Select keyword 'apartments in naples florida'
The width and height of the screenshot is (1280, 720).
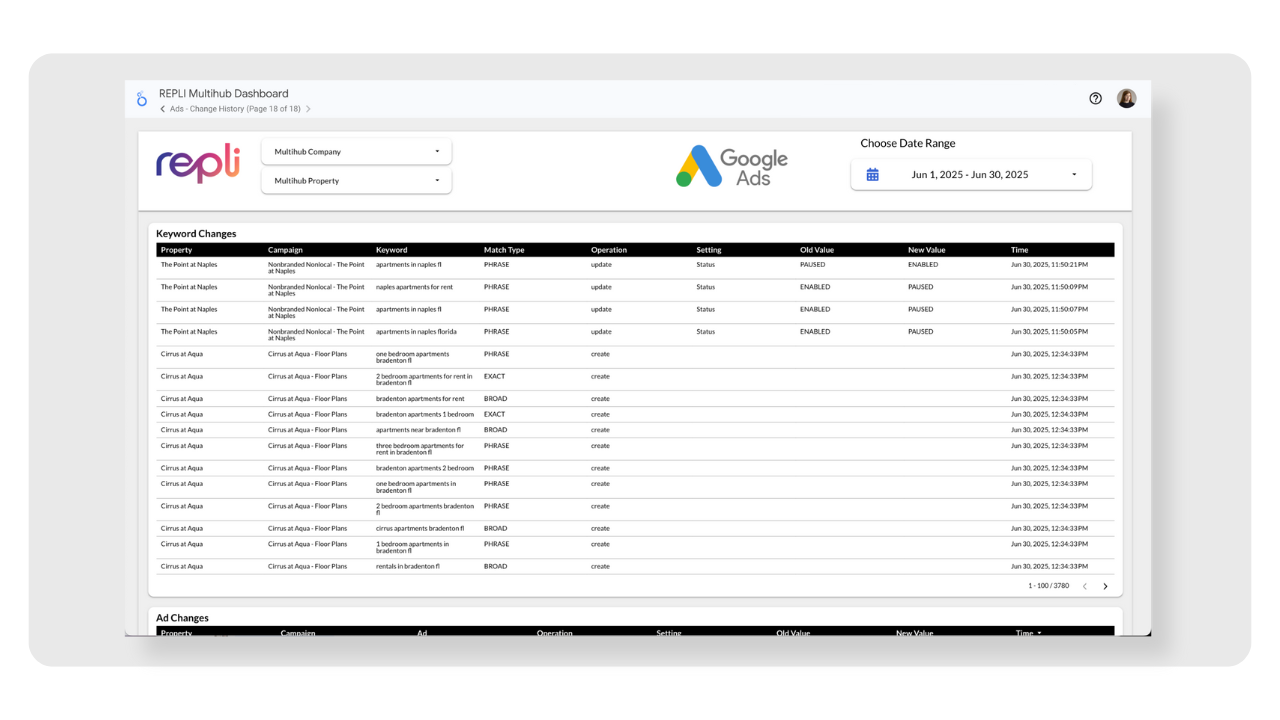pos(416,332)
